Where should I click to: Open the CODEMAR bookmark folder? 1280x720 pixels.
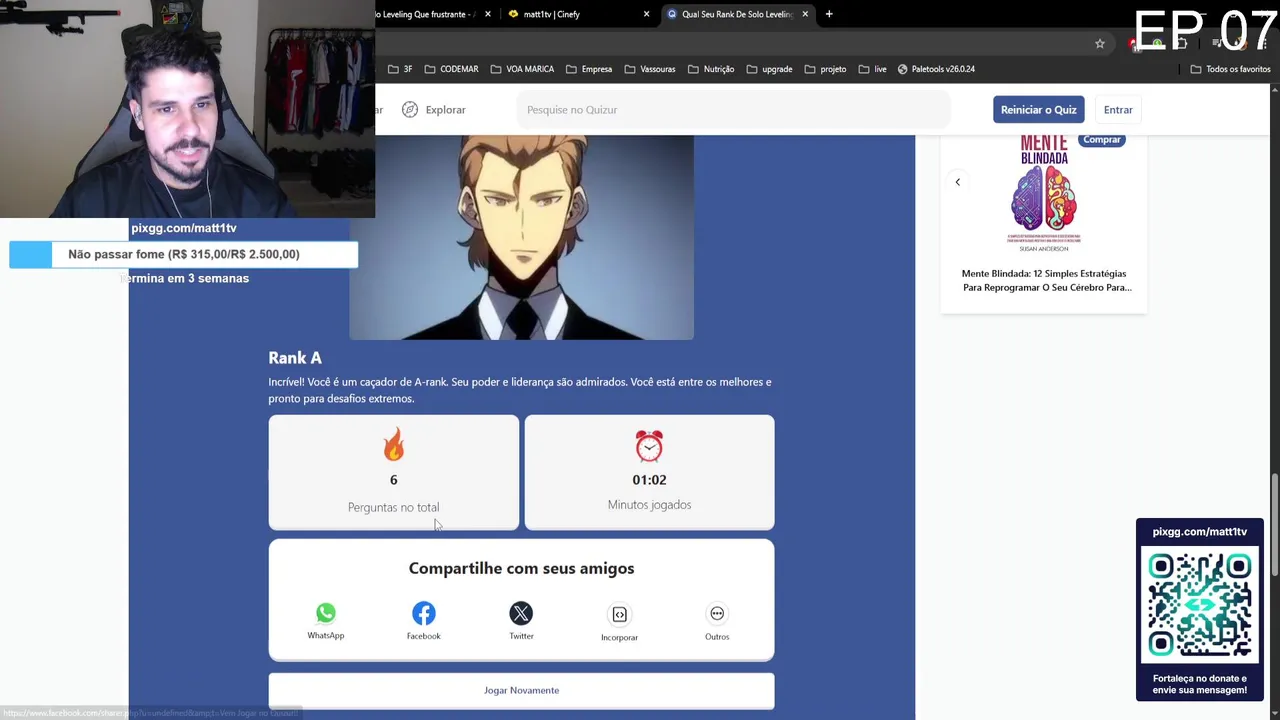pos(451,69)
